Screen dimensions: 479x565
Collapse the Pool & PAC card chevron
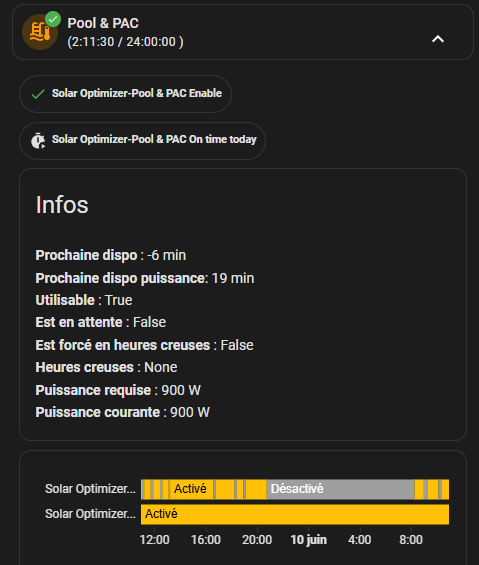pyautogui.click(x=438, y=39)
